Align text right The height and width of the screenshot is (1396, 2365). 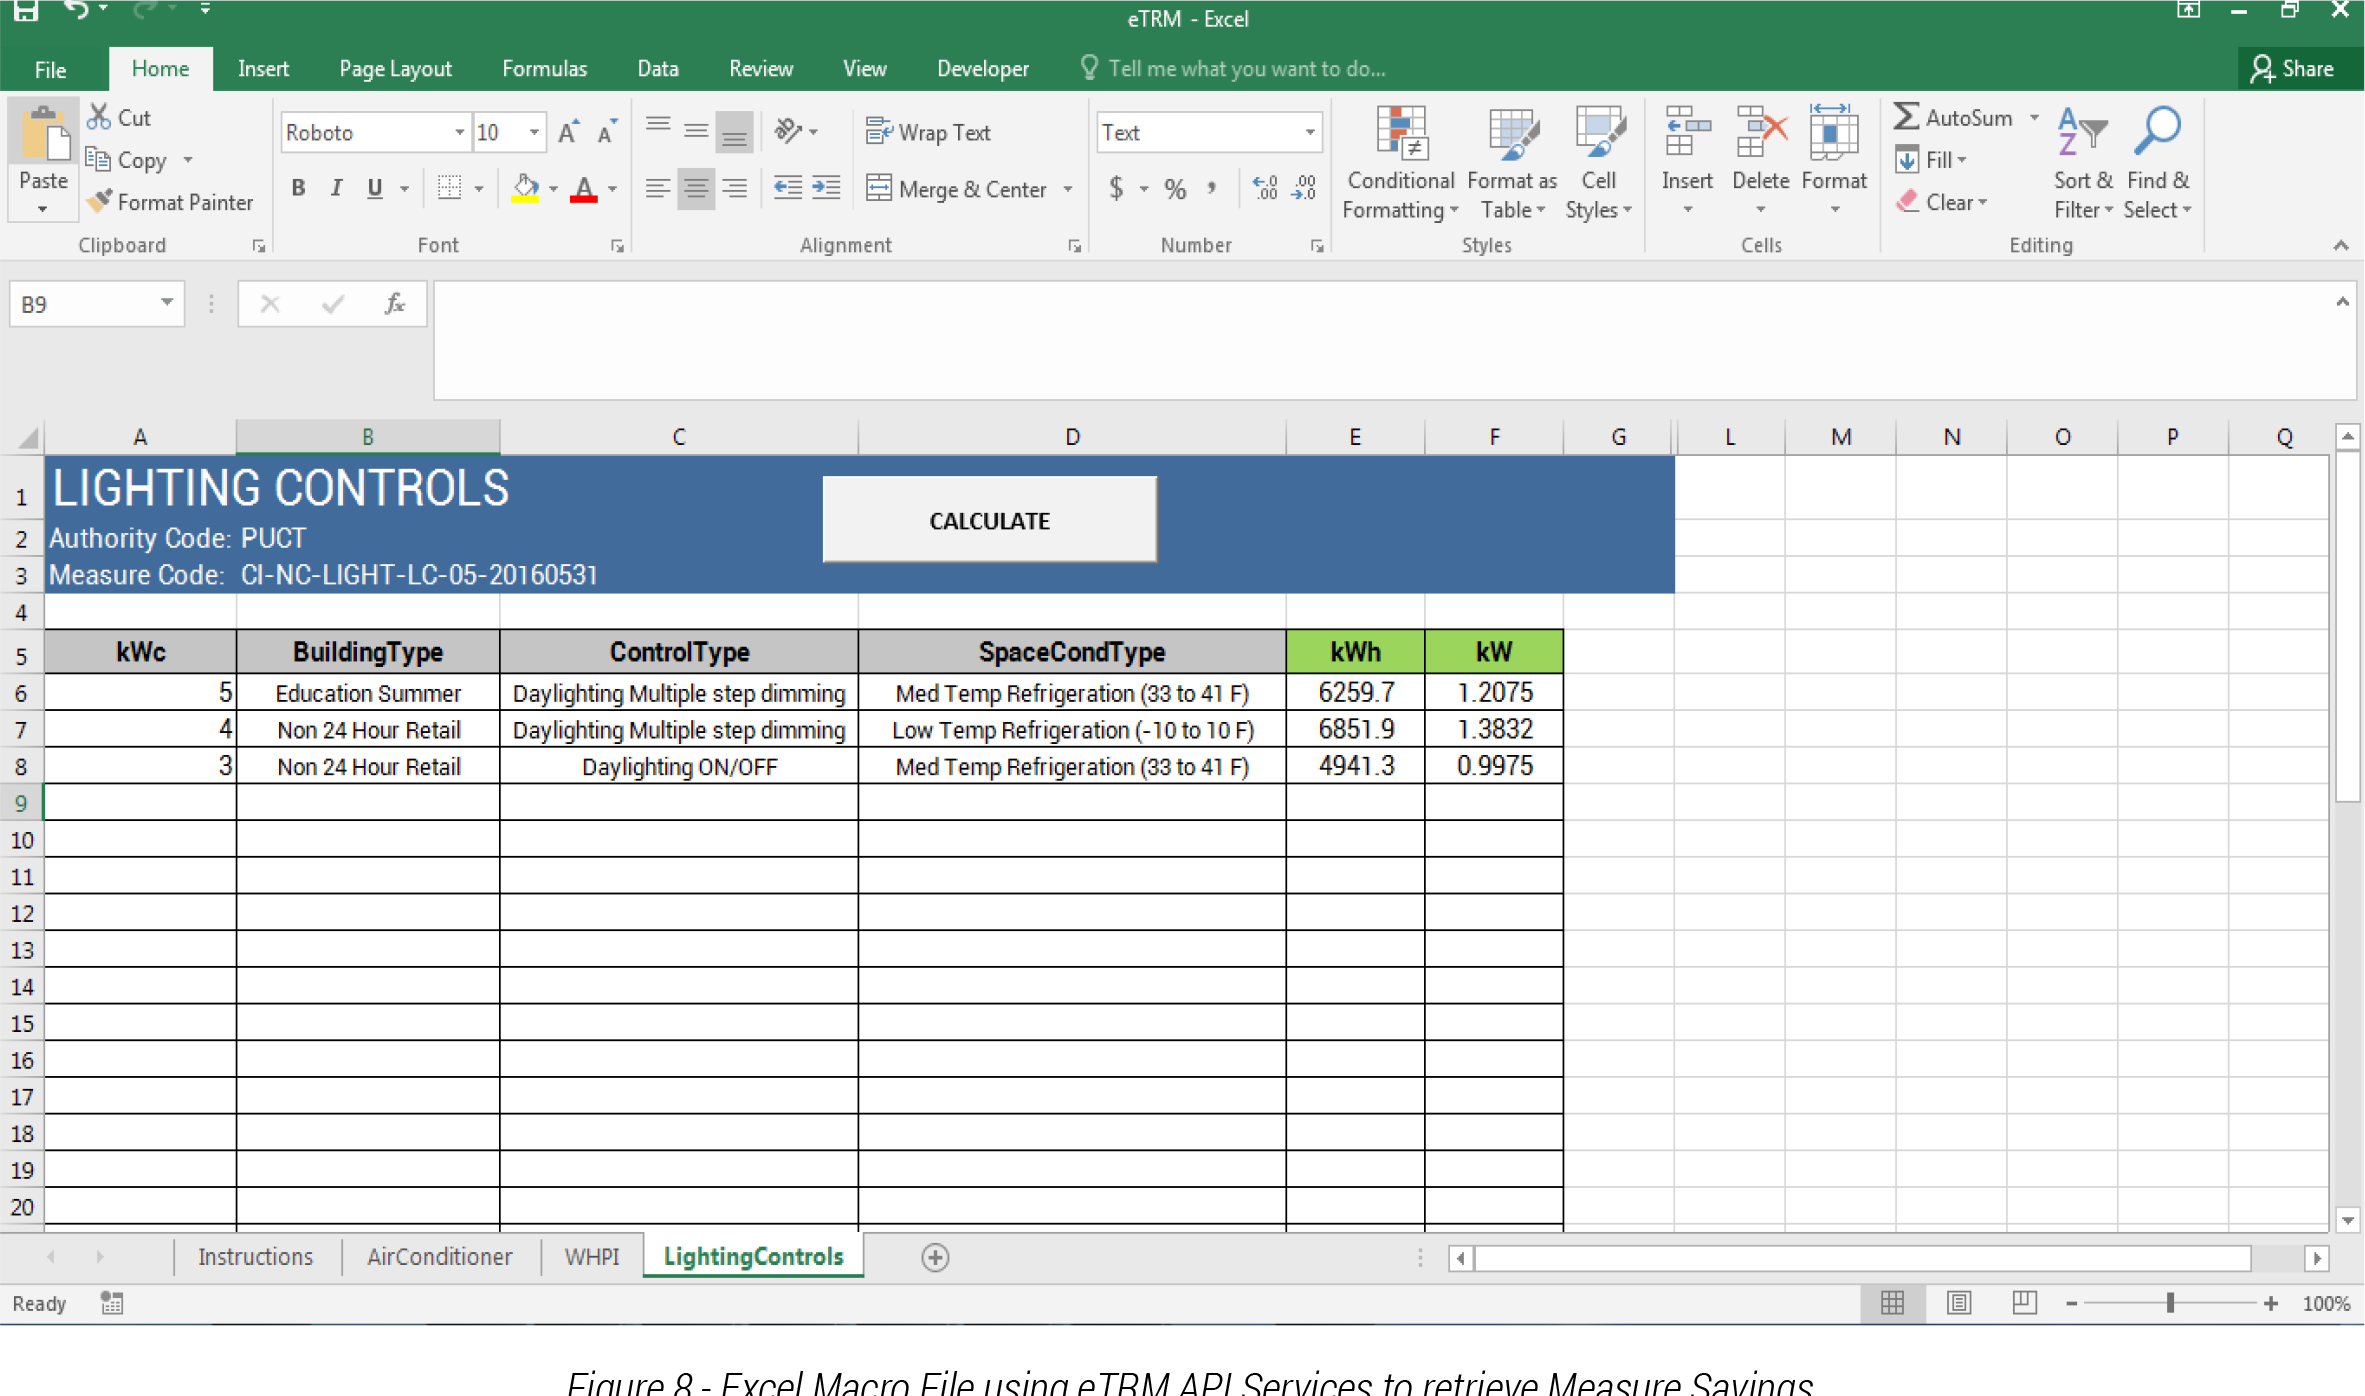tap(735, 188)
